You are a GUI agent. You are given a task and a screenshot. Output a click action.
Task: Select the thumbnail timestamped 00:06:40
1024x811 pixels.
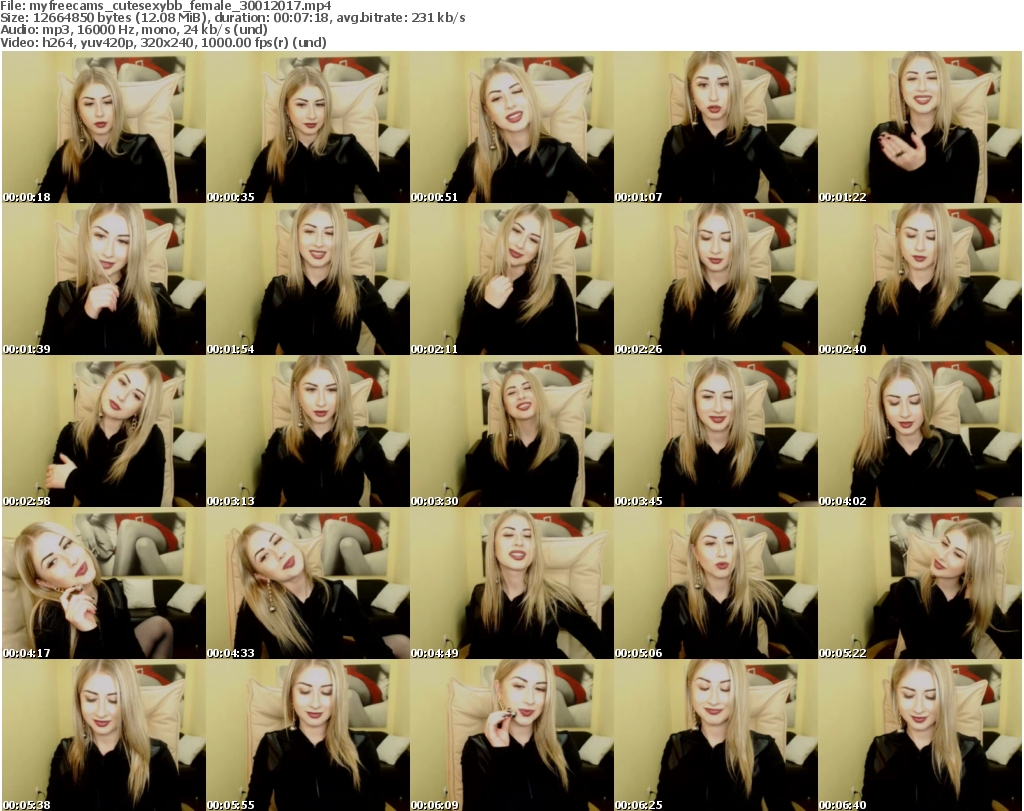[x=920, y=735]
